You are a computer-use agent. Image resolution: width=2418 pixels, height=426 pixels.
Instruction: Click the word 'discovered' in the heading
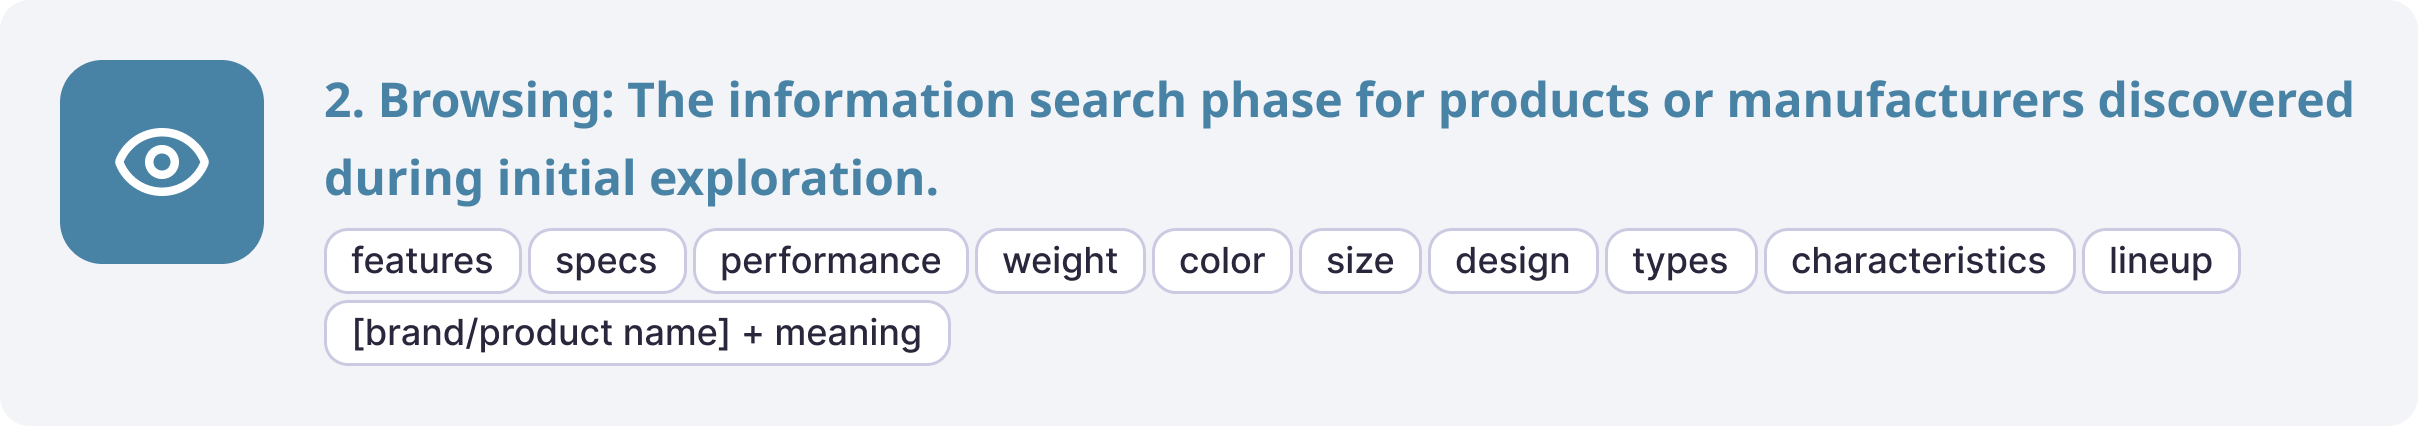click(x=2225, y=101)
